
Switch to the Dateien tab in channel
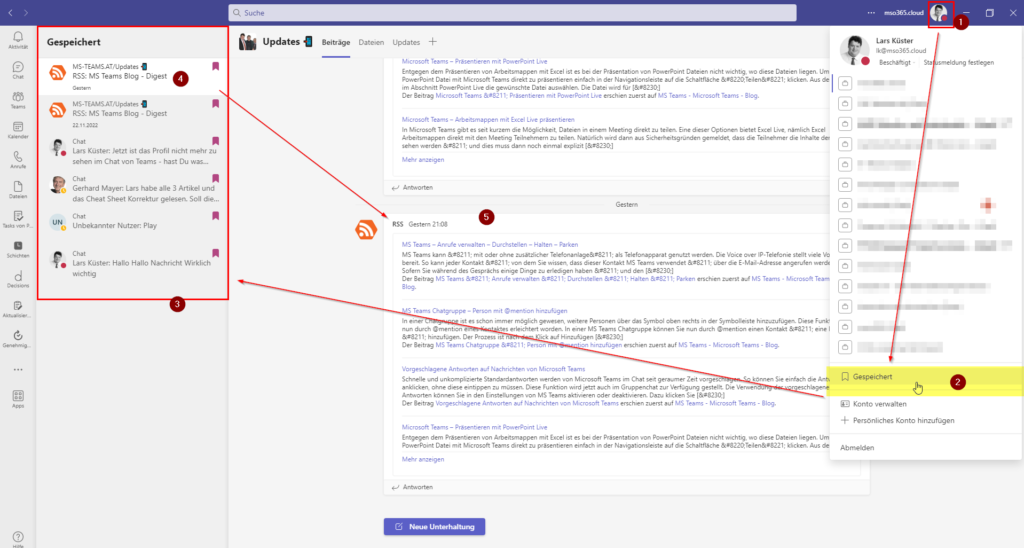coord(371,42)
